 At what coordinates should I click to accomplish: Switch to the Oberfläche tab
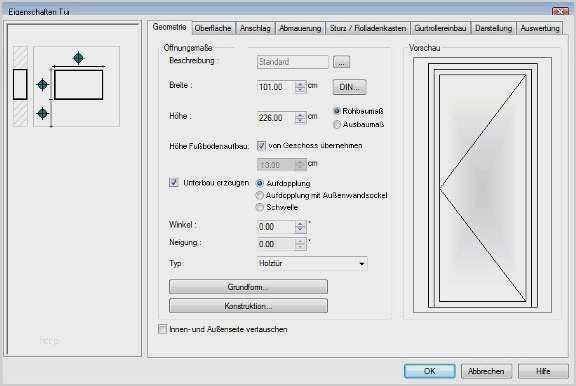click(213, 28)
